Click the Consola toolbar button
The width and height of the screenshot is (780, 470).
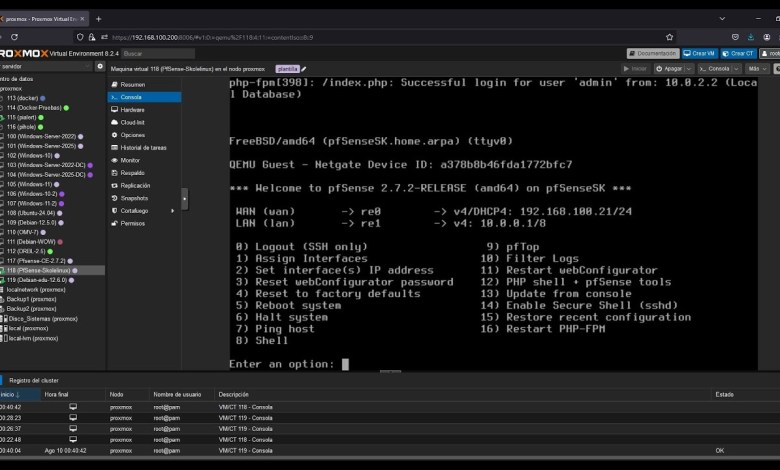715,69
